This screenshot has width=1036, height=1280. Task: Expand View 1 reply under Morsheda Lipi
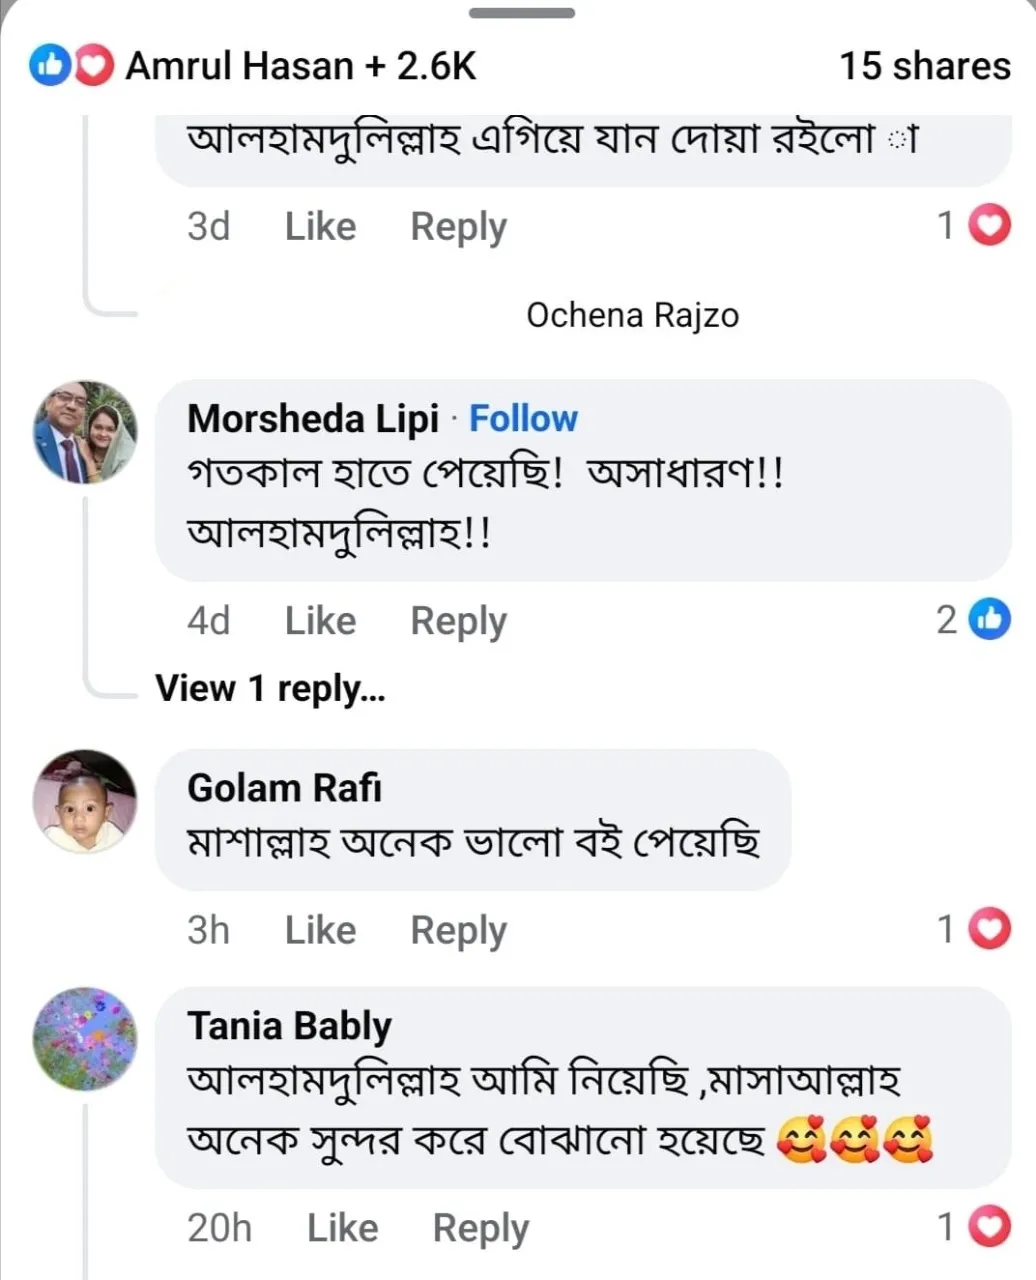[270, 688]
